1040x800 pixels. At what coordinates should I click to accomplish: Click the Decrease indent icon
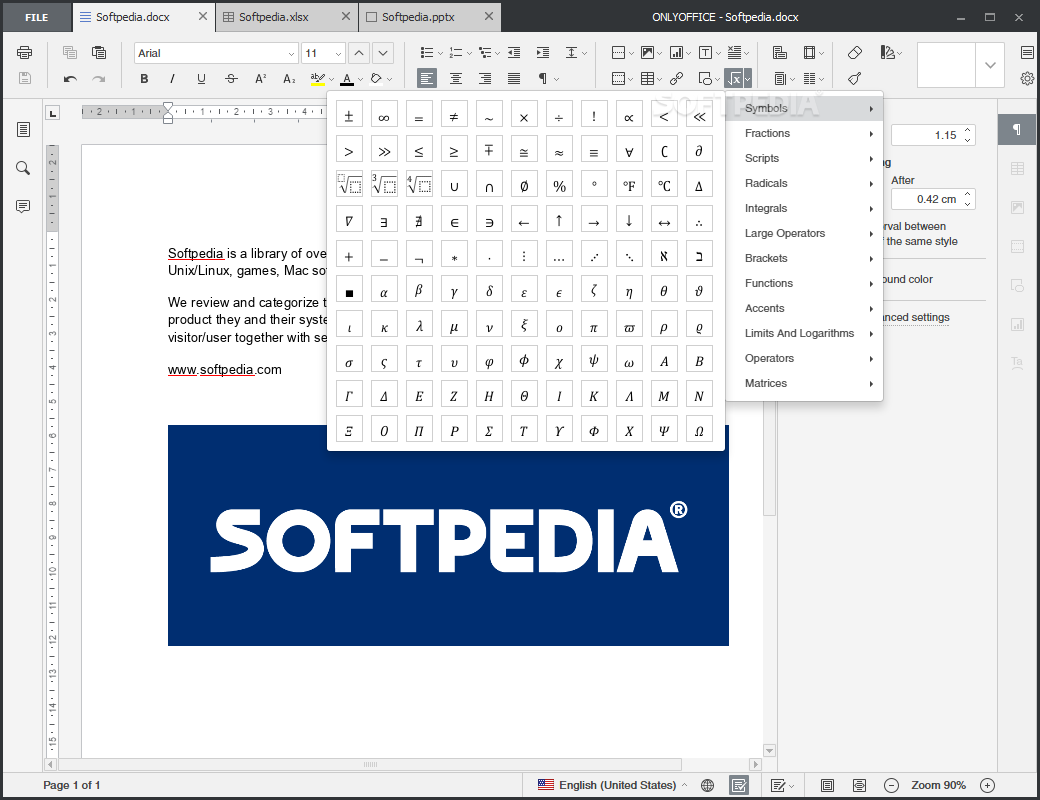point(514,52)
